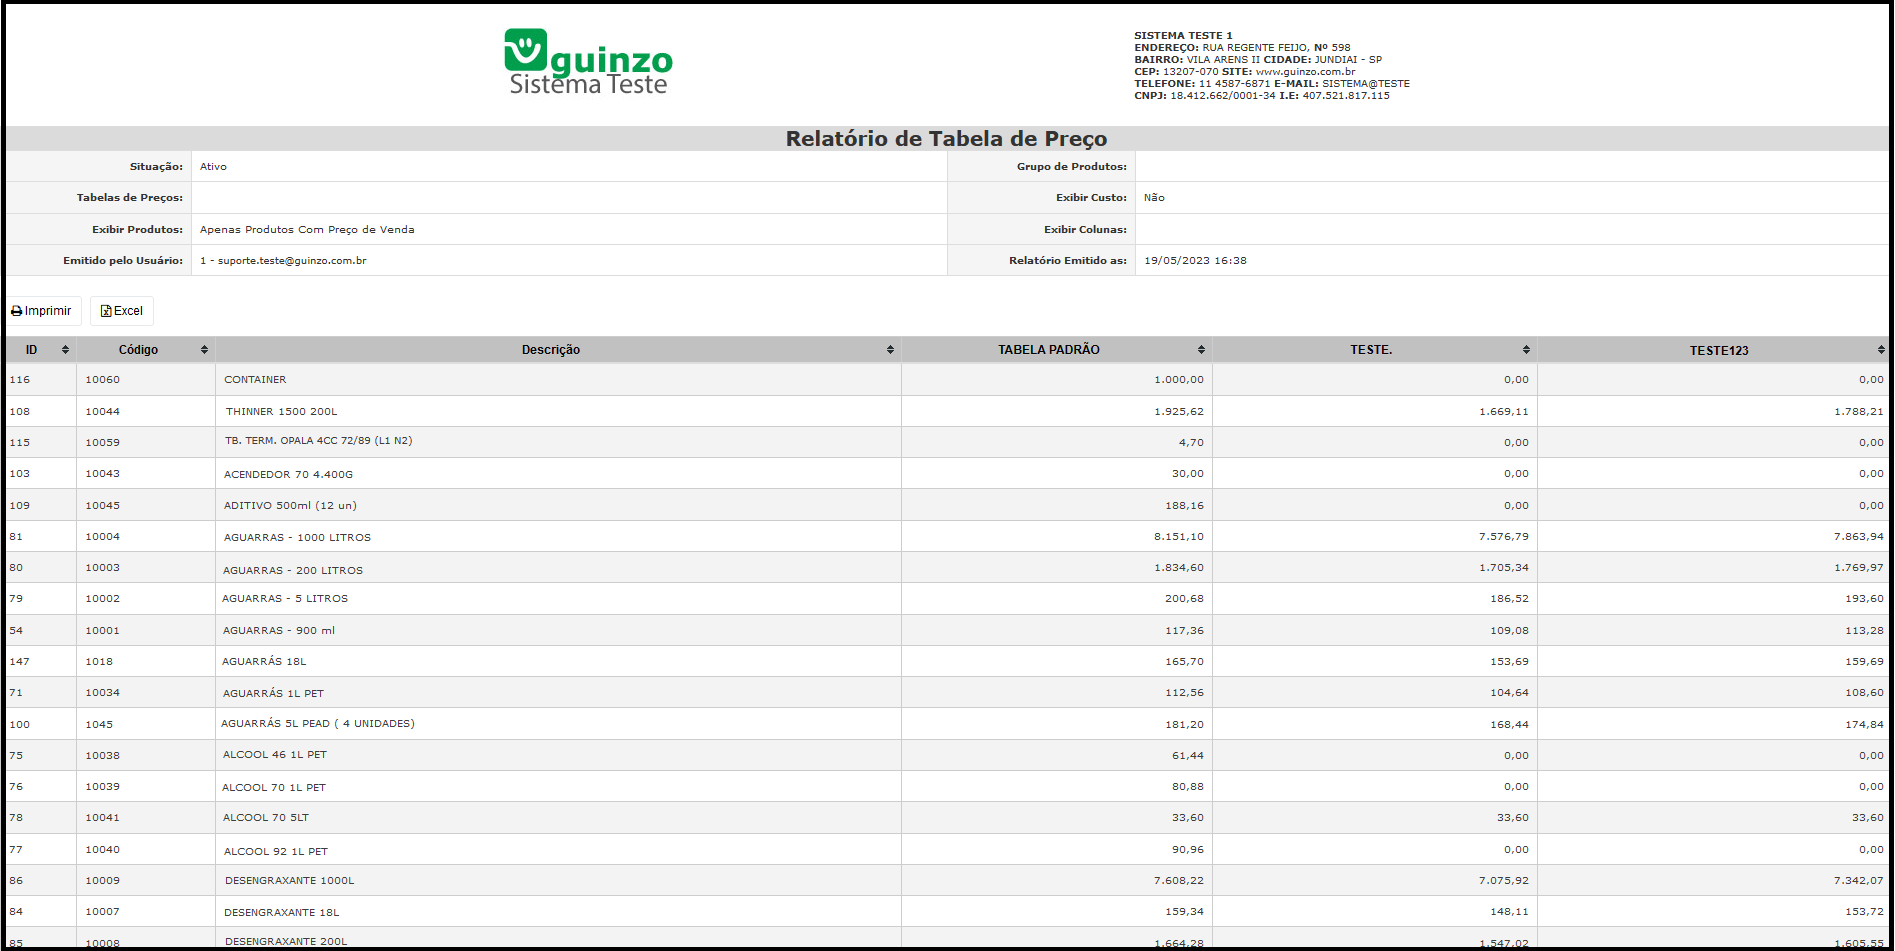Select AGUARRAS - 5 LITROS description
Viewport: 1895px width, 951px height.
pos(285,599)
